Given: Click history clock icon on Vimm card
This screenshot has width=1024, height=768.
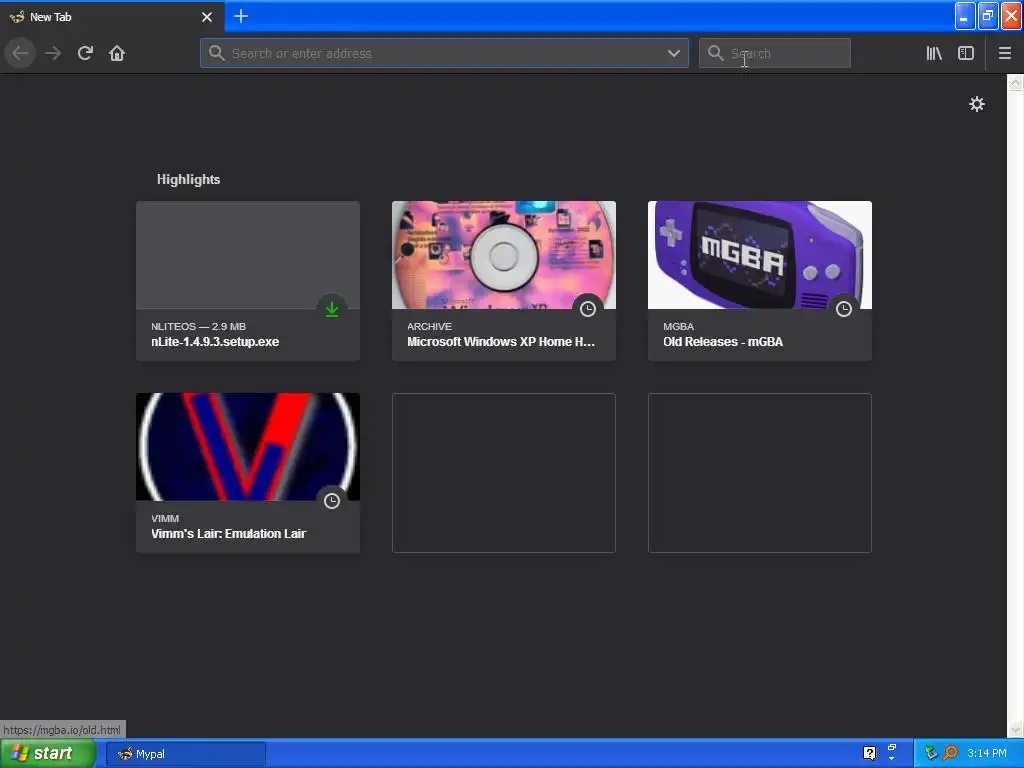Looking at the screenshot, I should (332, 501).
